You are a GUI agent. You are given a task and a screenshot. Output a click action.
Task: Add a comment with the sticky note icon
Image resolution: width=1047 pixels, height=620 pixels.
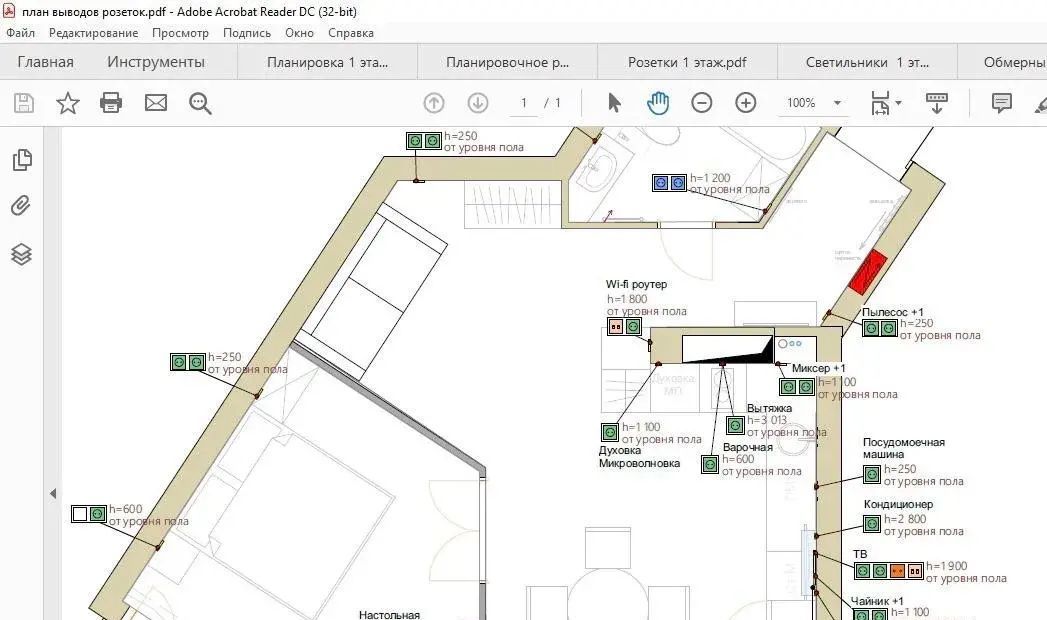pyautogui.click(x=1001, y=103)
